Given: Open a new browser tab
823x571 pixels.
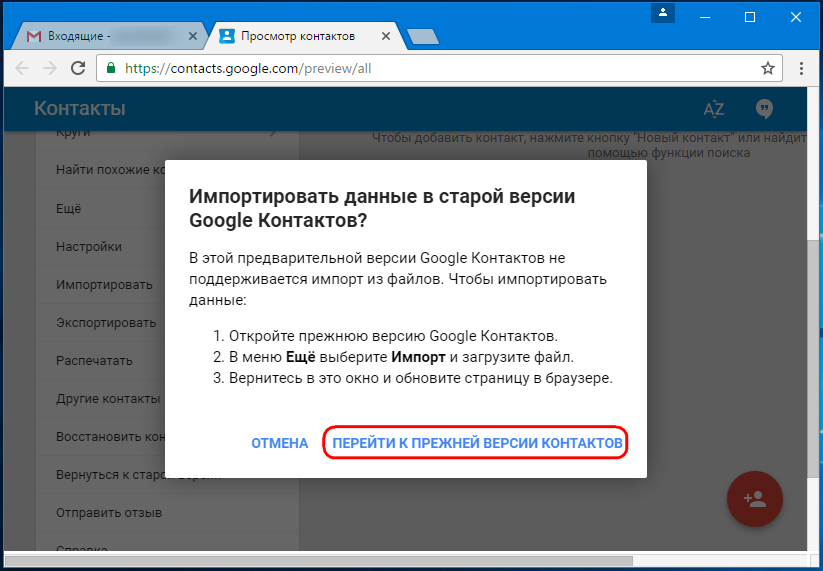Looking at the screenshot, I should click(x=423, y=36).
